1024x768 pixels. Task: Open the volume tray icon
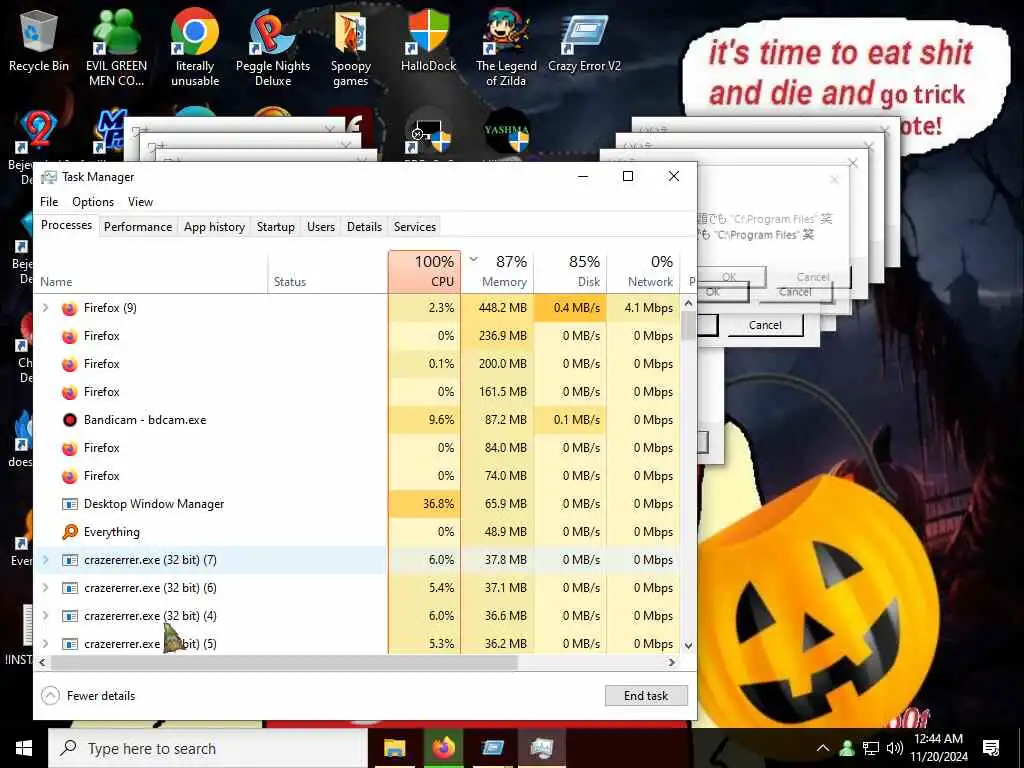tap(895, 748)
